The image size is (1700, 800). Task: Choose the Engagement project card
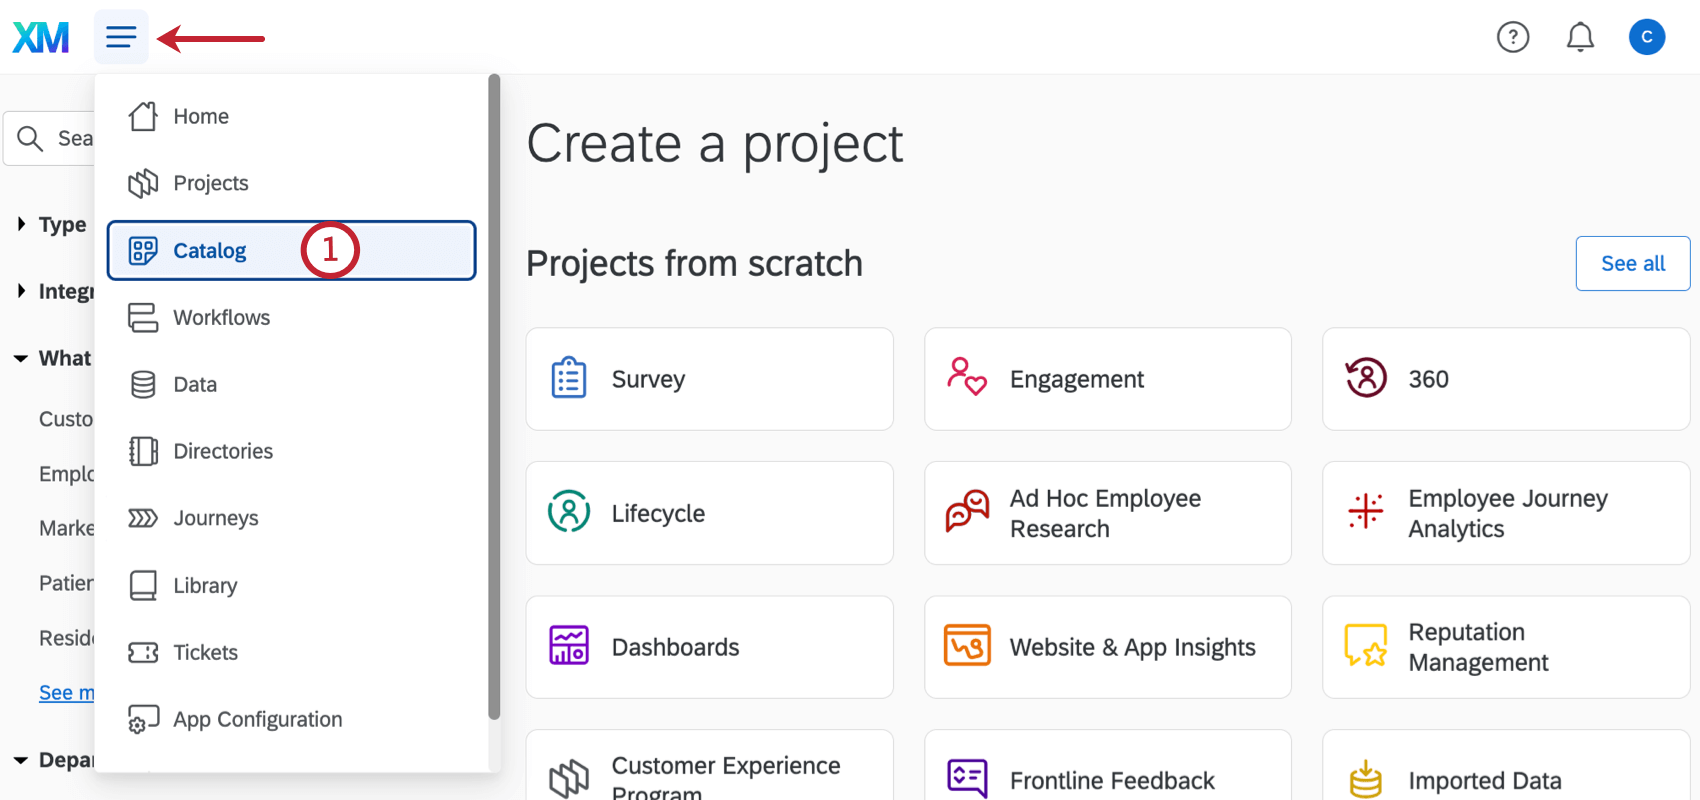(1107, 379)
